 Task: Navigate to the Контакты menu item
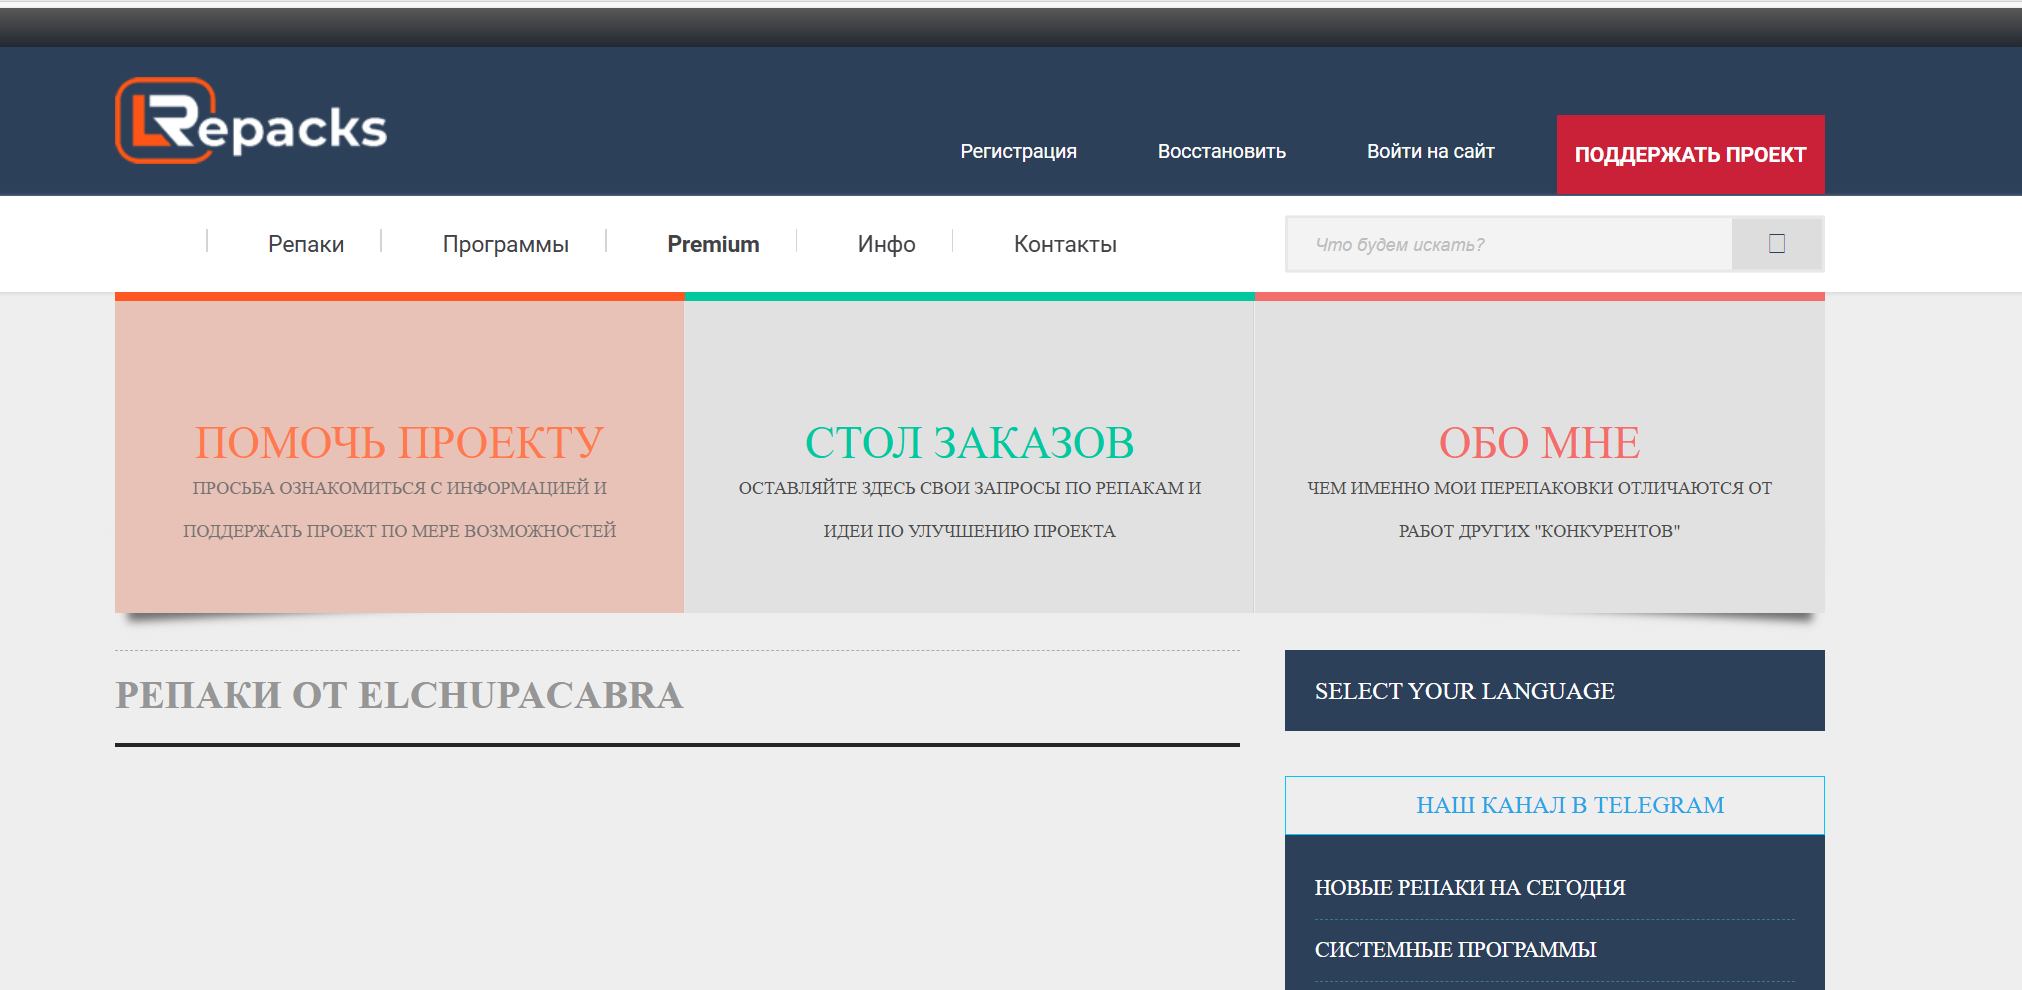(1065, 245)
